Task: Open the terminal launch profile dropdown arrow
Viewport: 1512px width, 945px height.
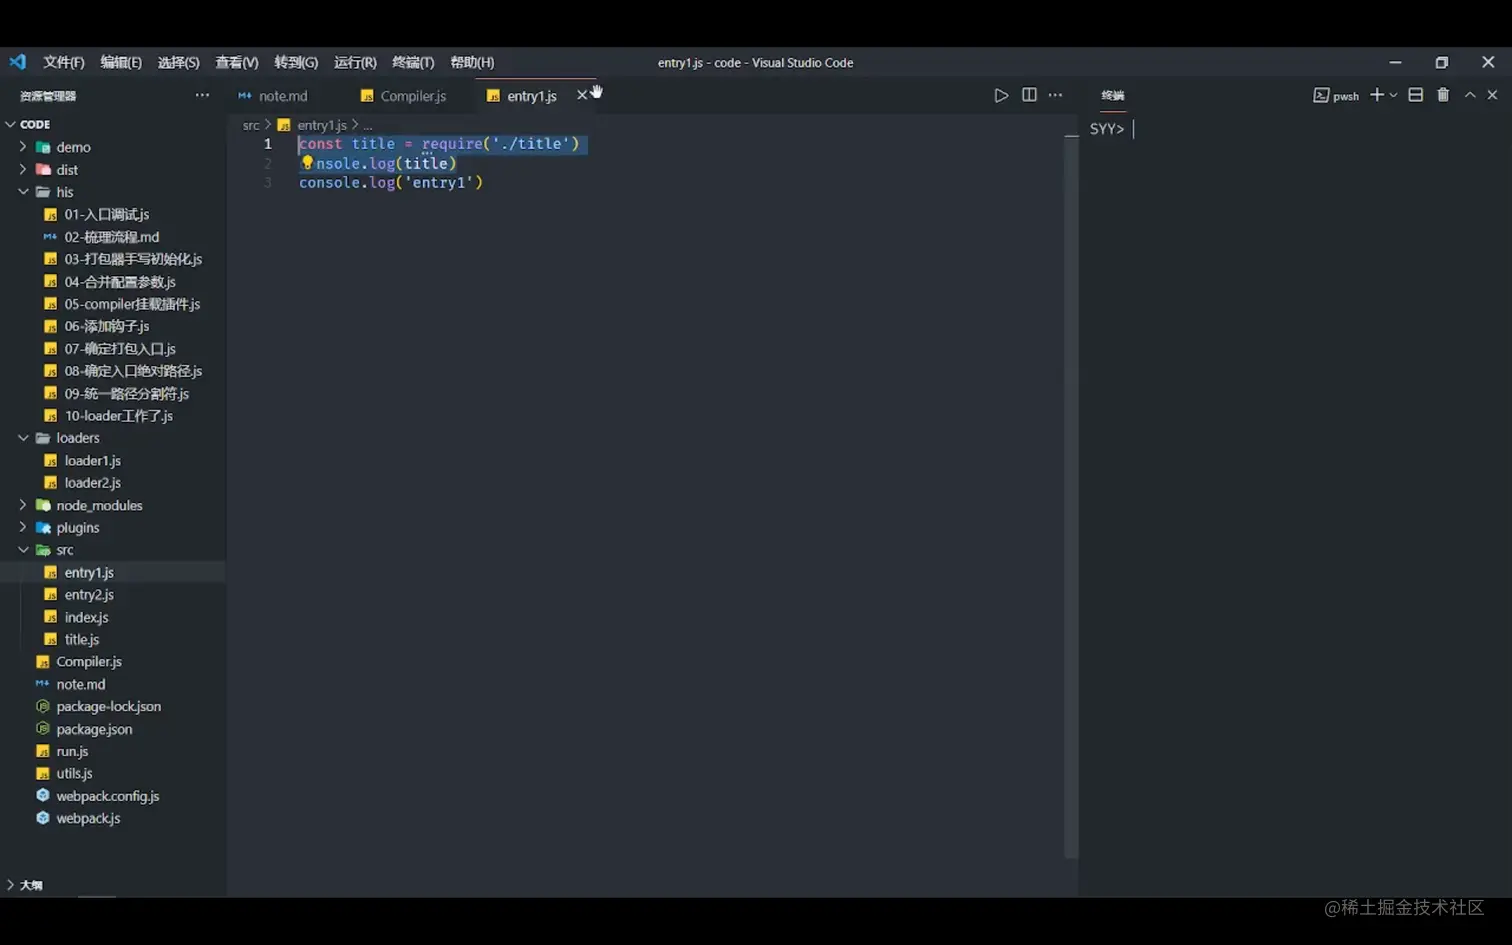Action: coord(1393,95)
